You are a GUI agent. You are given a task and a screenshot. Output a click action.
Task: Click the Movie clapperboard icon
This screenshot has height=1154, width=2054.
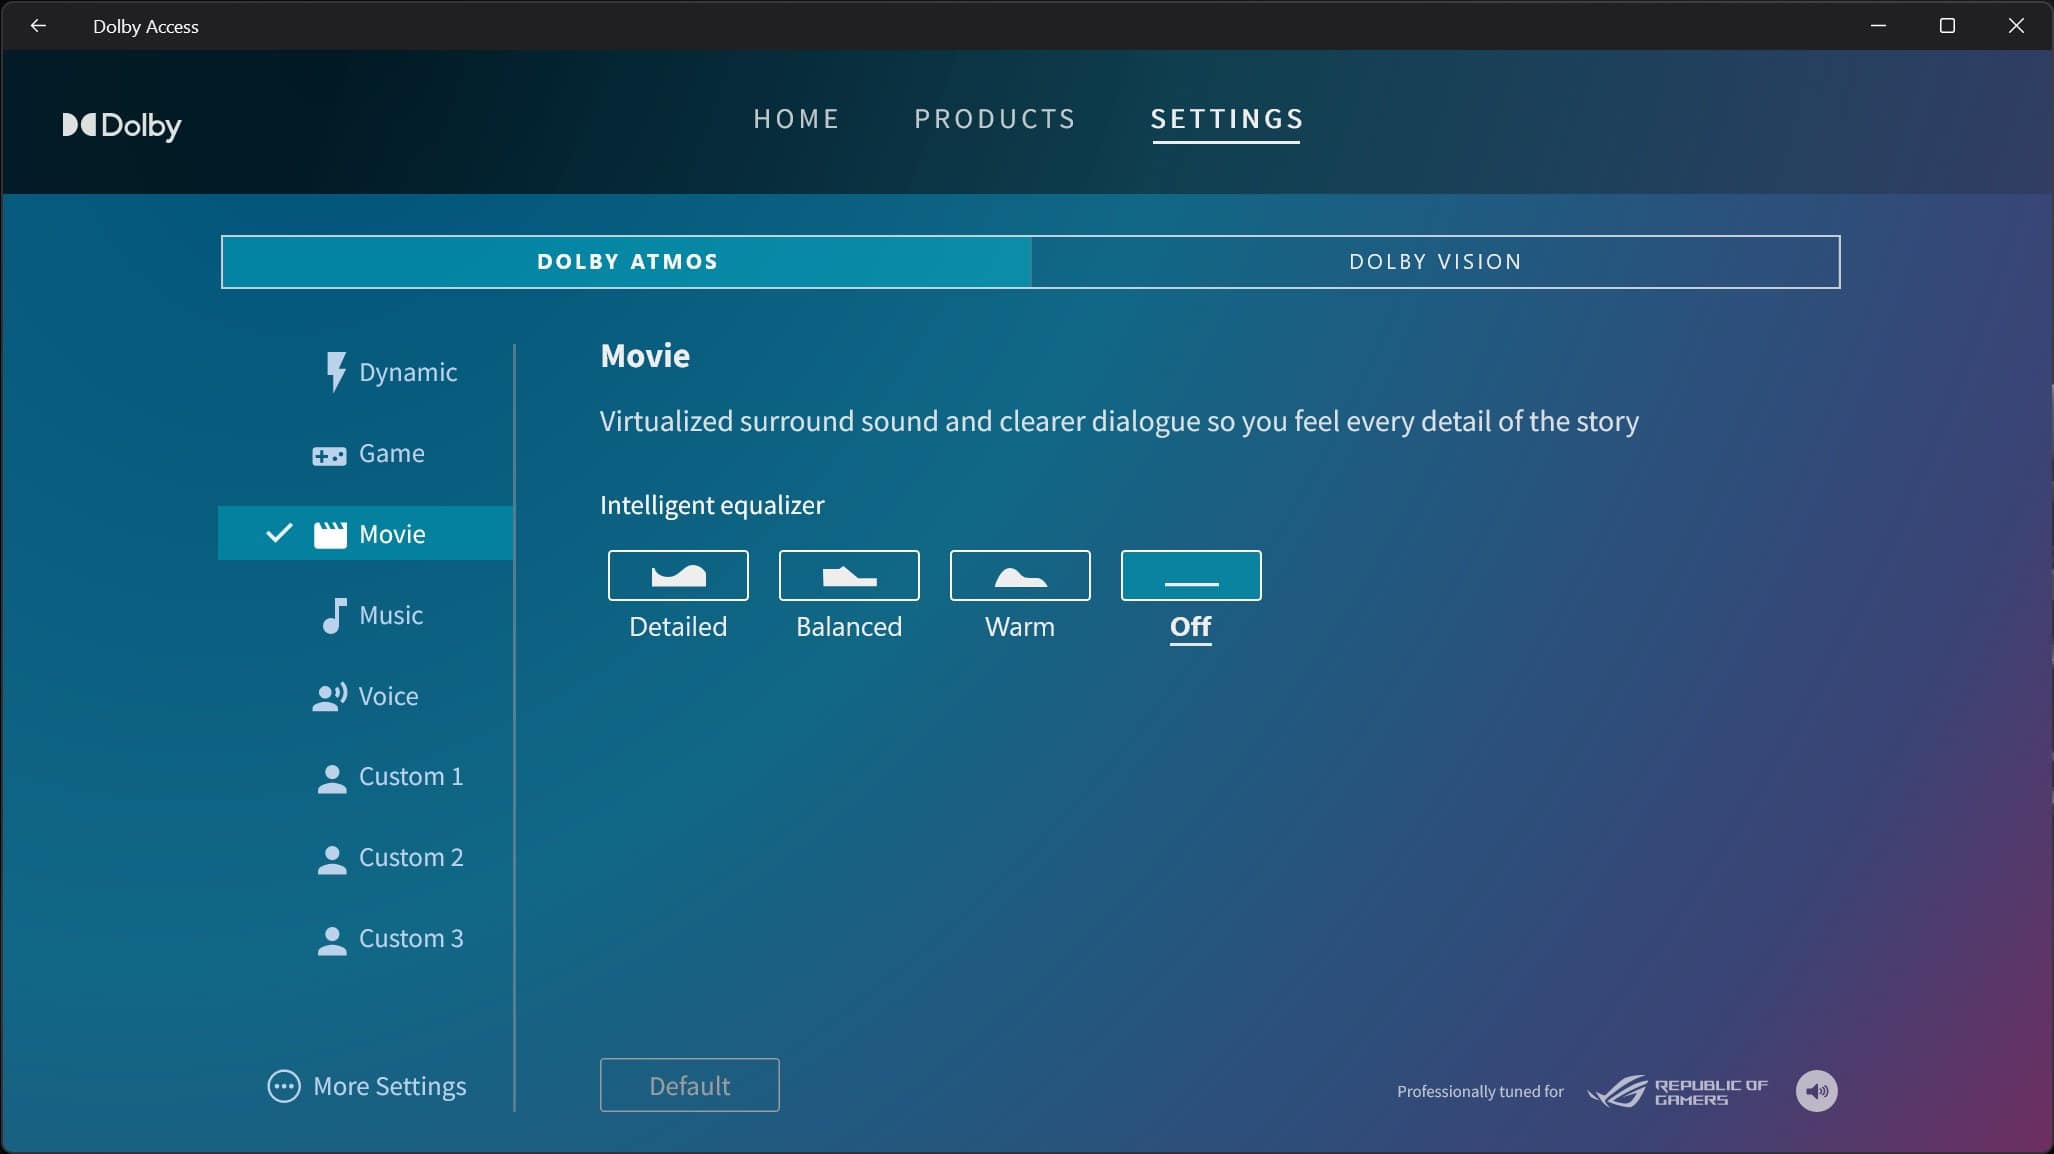point(330,534)
